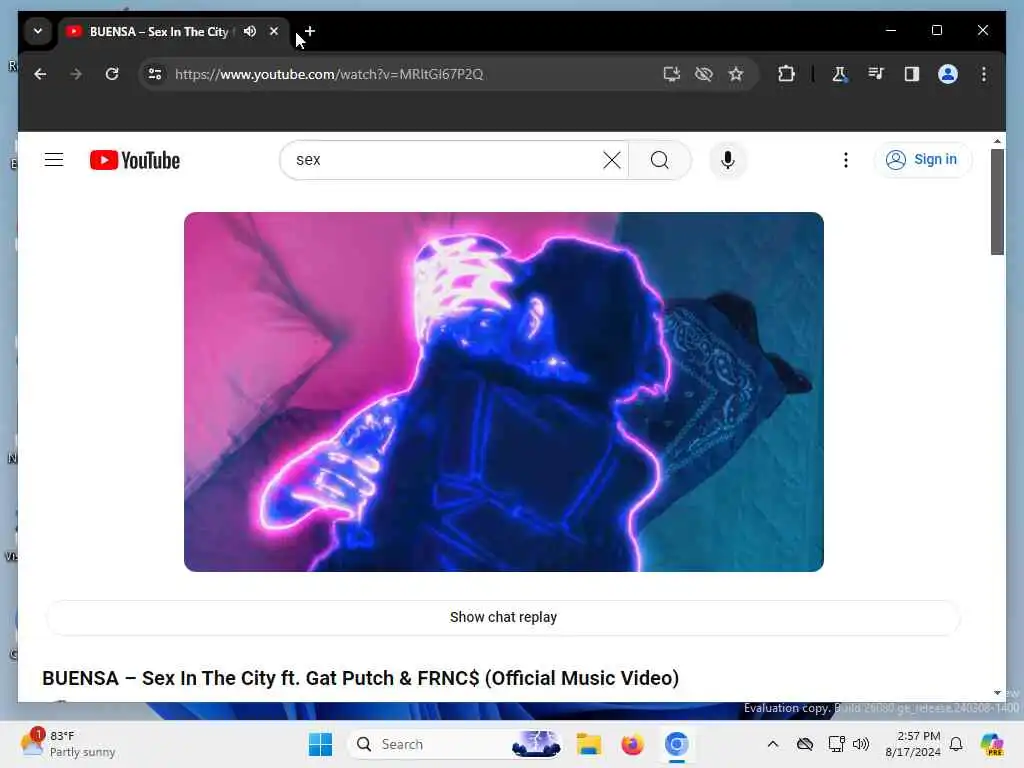The width and height of the screenshot is (1024, 768).
Task: Open the YouTube hamburger guide menu
Action: (x=54, y=160)
